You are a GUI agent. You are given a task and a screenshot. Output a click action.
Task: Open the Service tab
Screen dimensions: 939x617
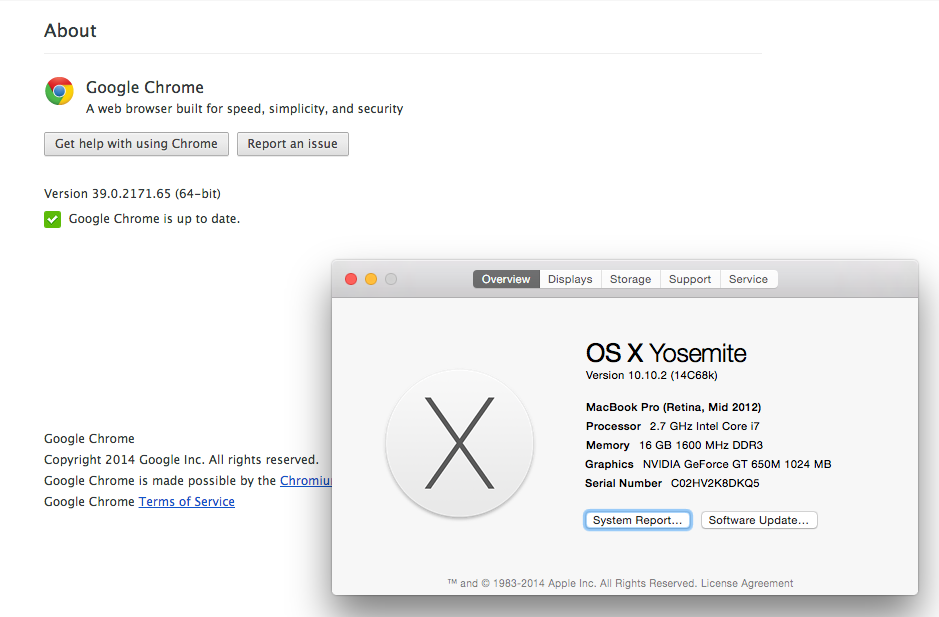point(749,279)
